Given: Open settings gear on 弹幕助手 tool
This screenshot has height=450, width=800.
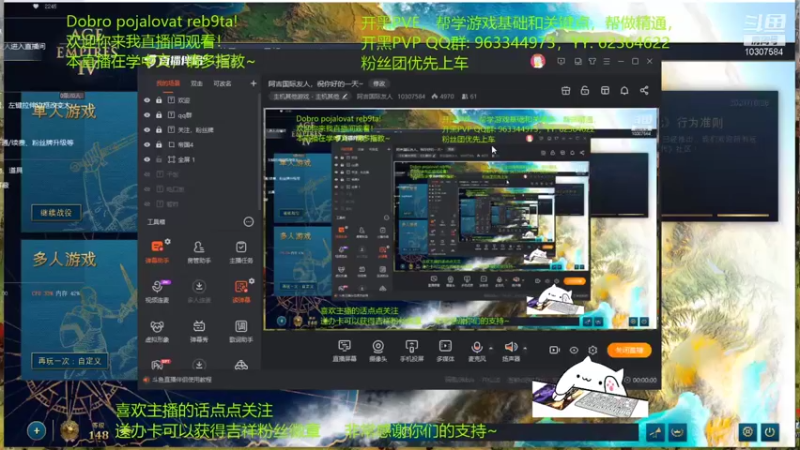Looking at the screenshot, I should click(x=168, y=241).
